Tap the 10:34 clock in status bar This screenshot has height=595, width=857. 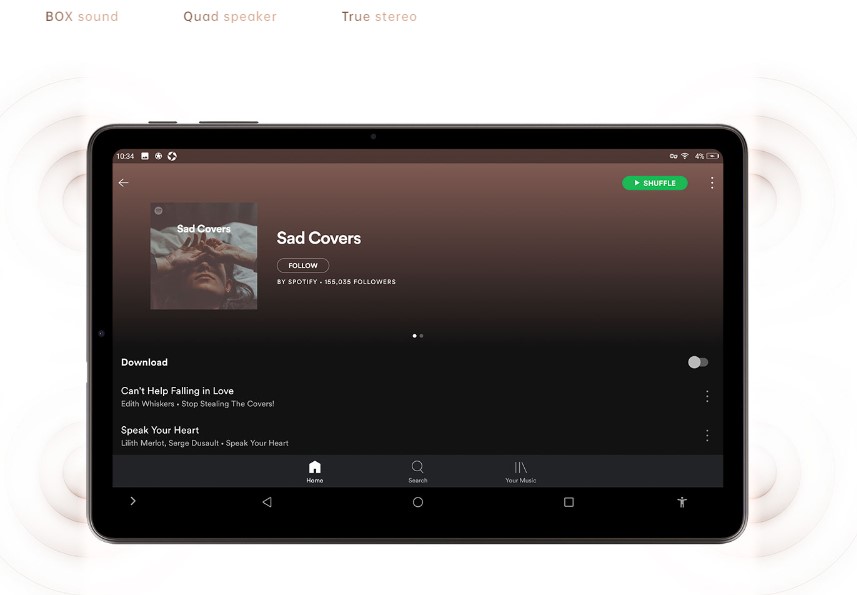click(125, 156)
